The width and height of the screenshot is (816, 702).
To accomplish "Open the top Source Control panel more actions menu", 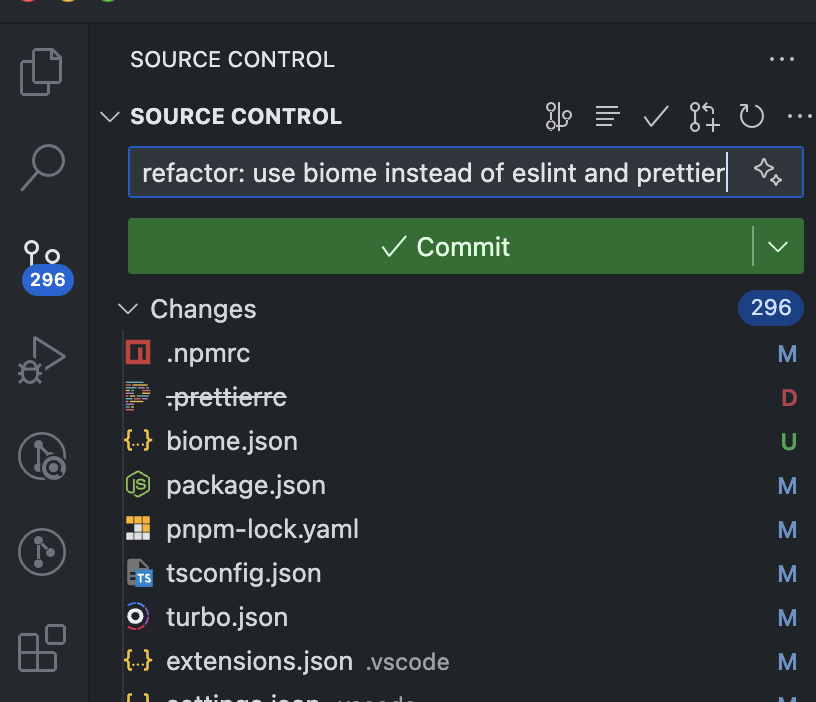I will click(x=781, y=60).
